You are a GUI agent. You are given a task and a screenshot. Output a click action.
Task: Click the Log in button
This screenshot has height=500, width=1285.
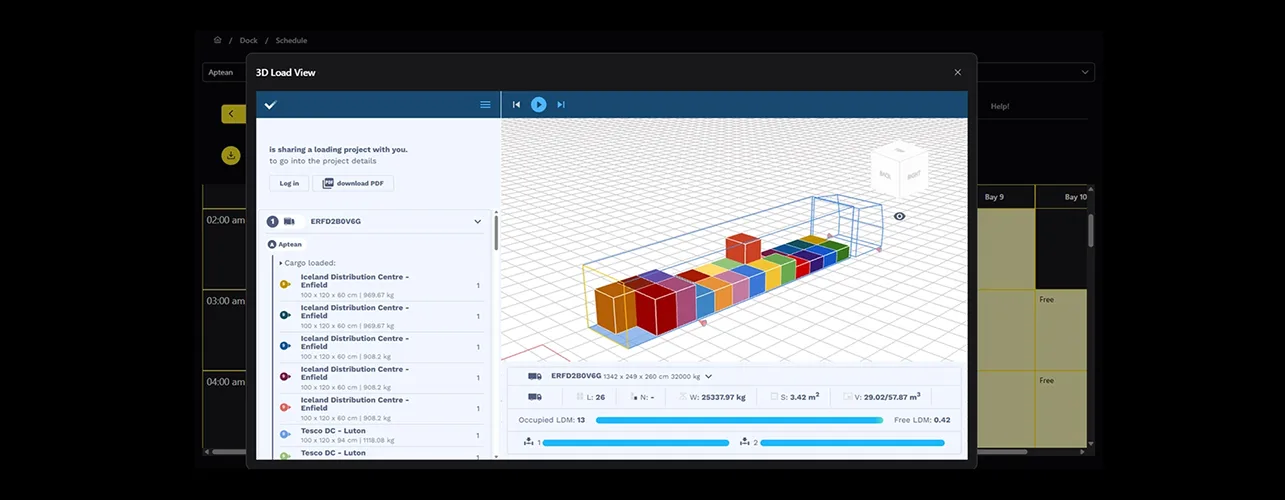pyautogui.click(x=289, y=183)
